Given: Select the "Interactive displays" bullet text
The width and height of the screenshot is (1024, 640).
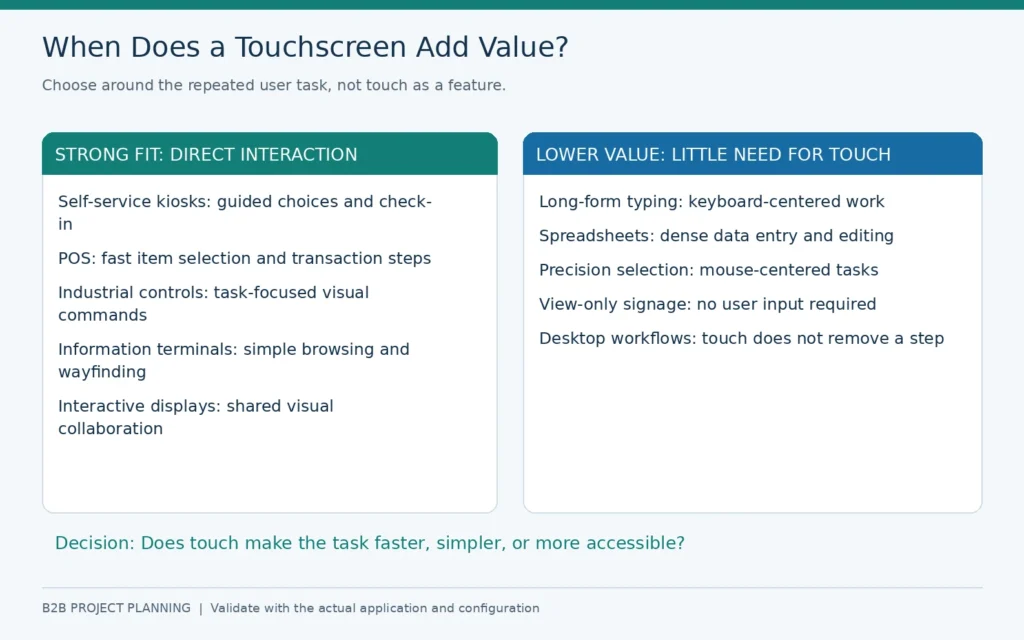Looking at the screenshot, I should tap(196, 417).
